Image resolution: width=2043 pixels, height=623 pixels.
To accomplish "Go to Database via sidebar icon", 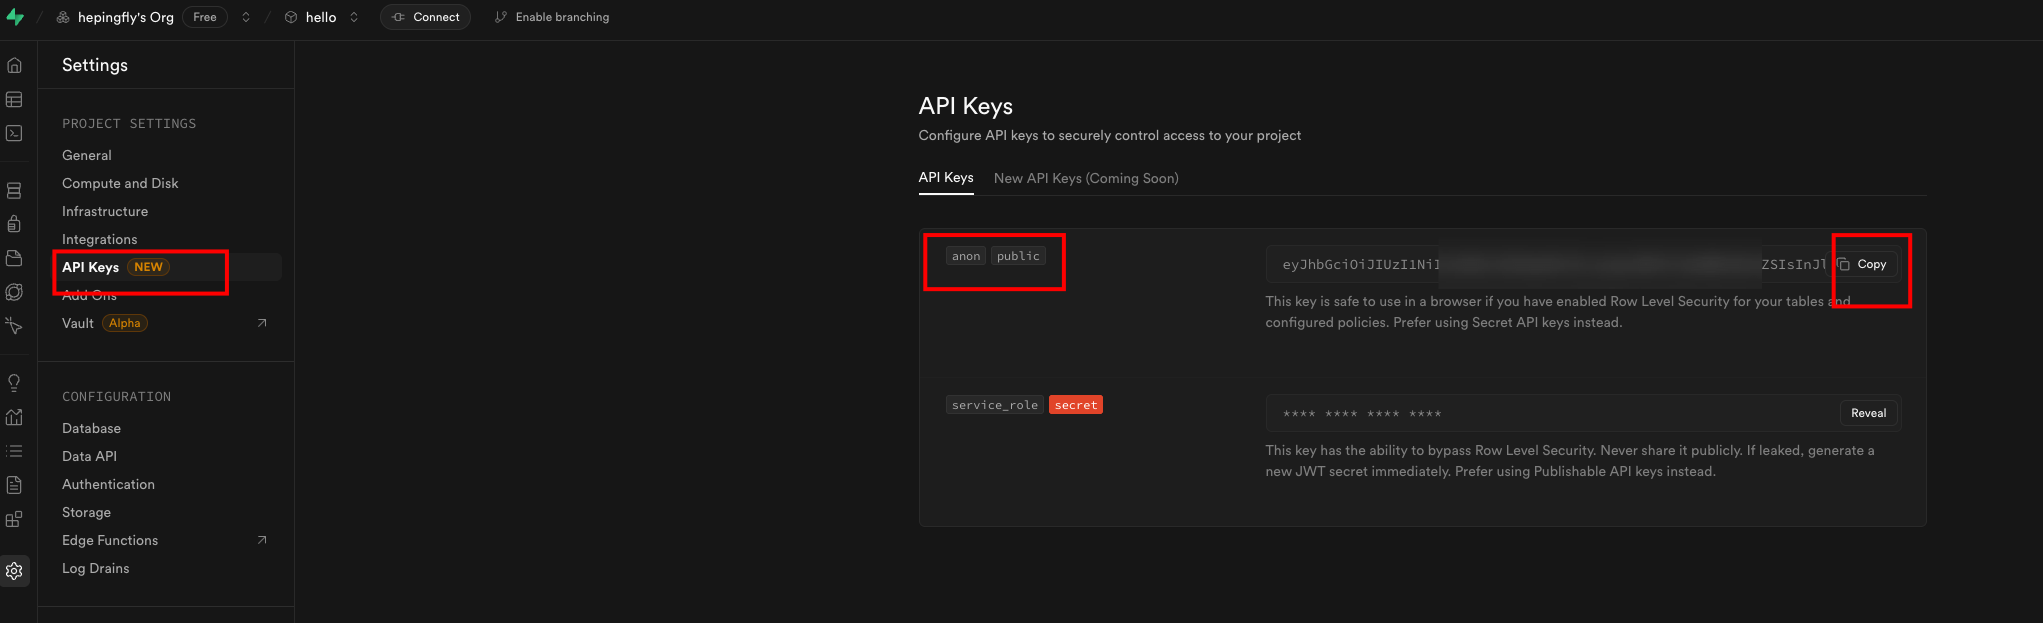I will click(14, 190).
